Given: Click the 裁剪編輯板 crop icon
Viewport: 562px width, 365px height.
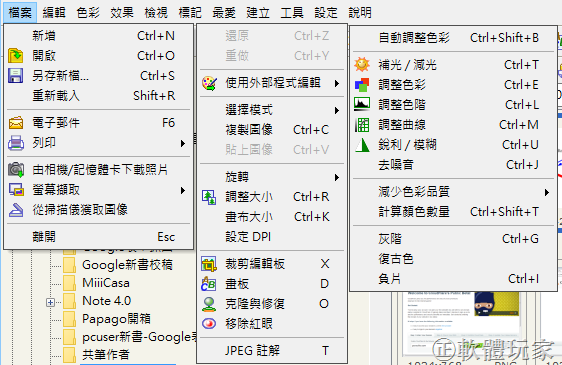Looking at the screenshot, I should pos(209,264).
